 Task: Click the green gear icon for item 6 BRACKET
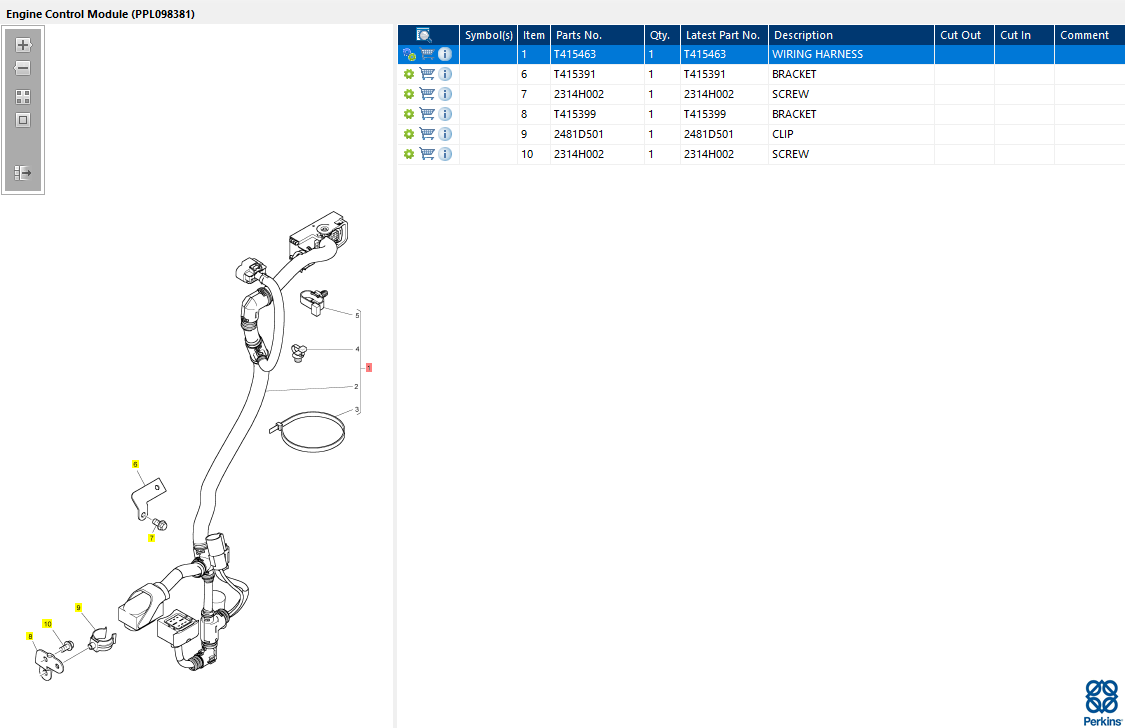409,75
